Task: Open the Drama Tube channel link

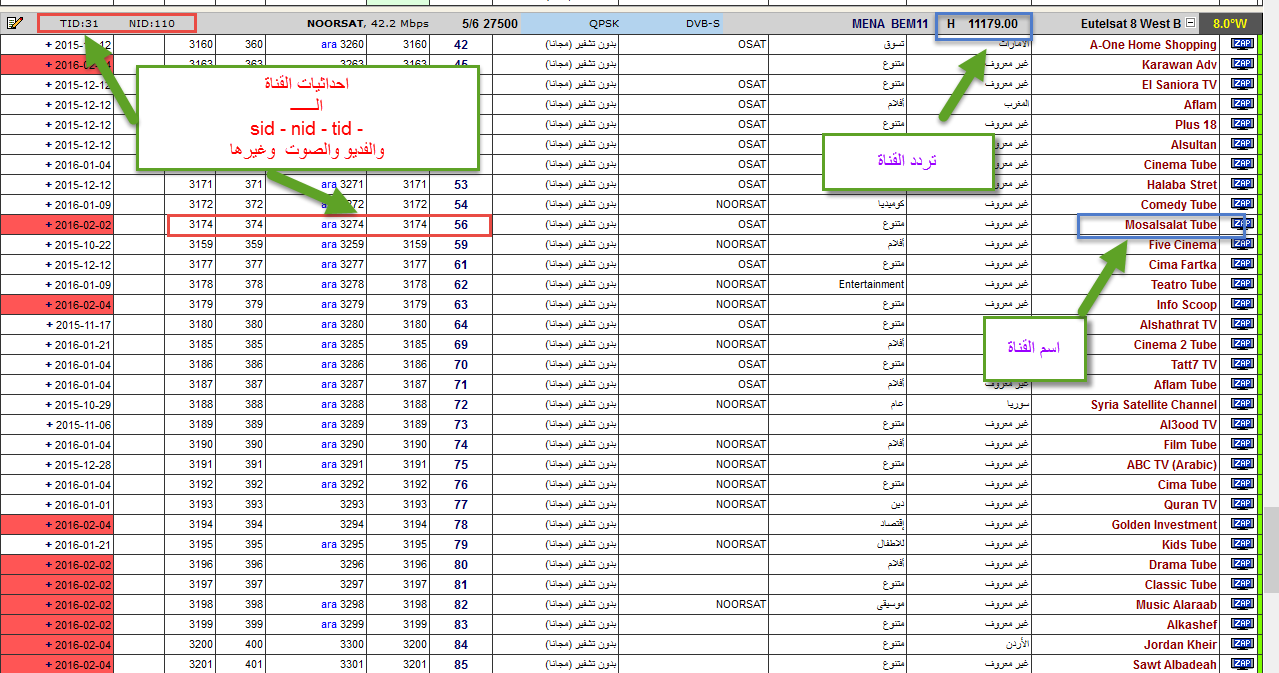Action: pyautogui.click(x=1183, y=565)
